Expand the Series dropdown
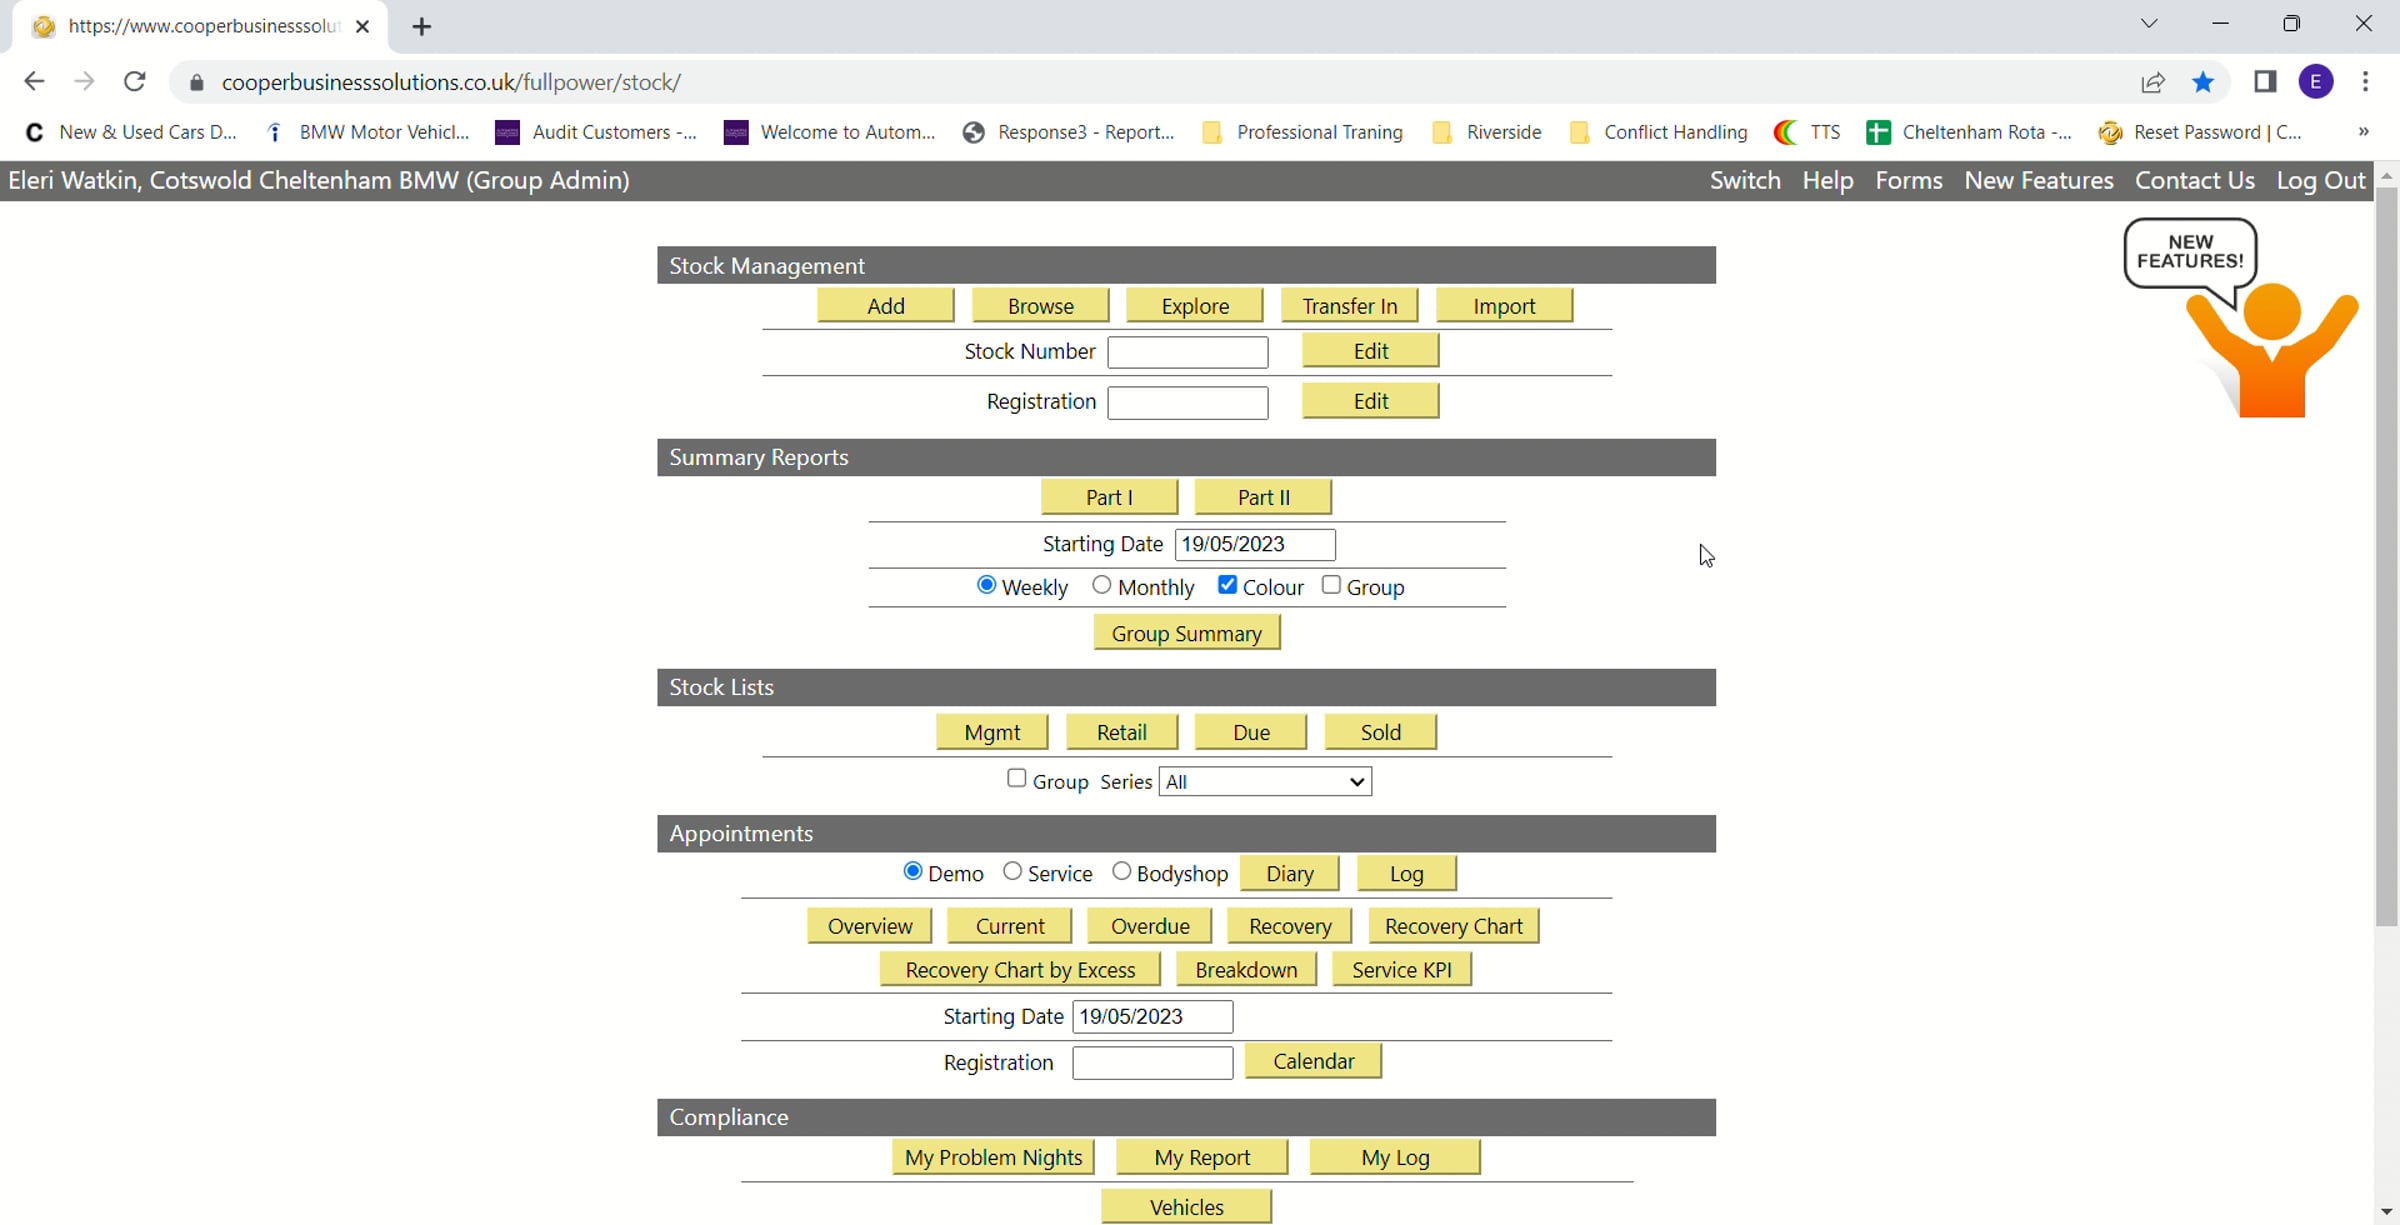Screen dimensions: 2400x1225 coord(1264,782)
